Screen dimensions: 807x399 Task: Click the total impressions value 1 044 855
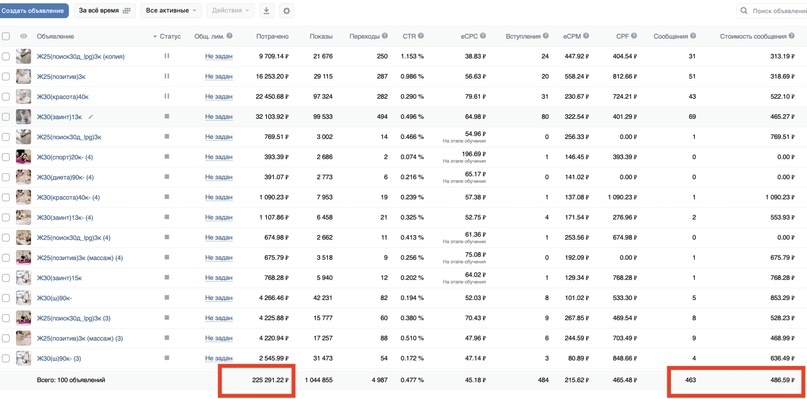point(319,380)
